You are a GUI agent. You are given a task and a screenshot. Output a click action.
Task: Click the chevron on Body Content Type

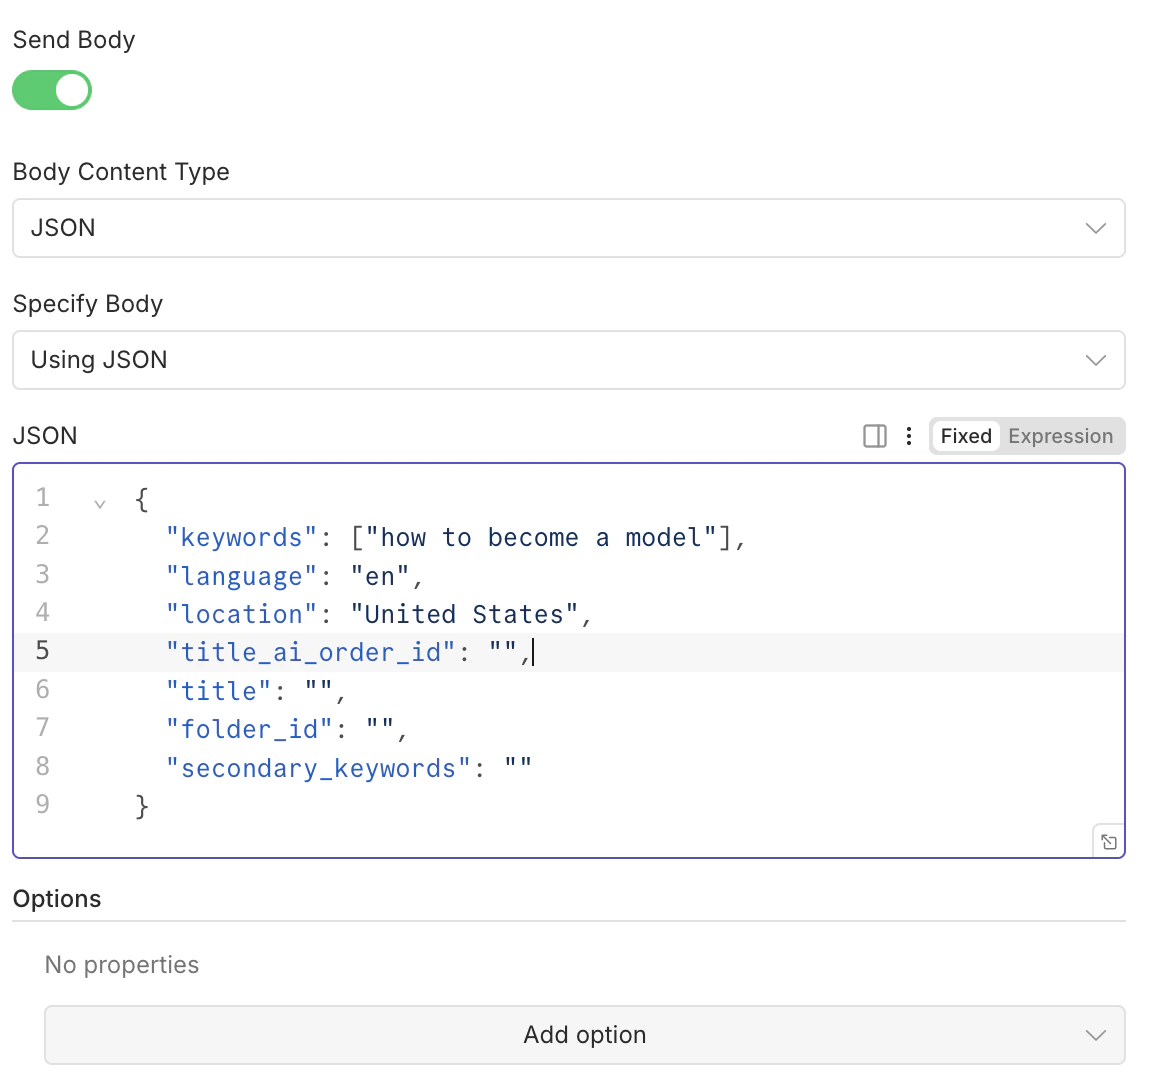point(1096,228)
